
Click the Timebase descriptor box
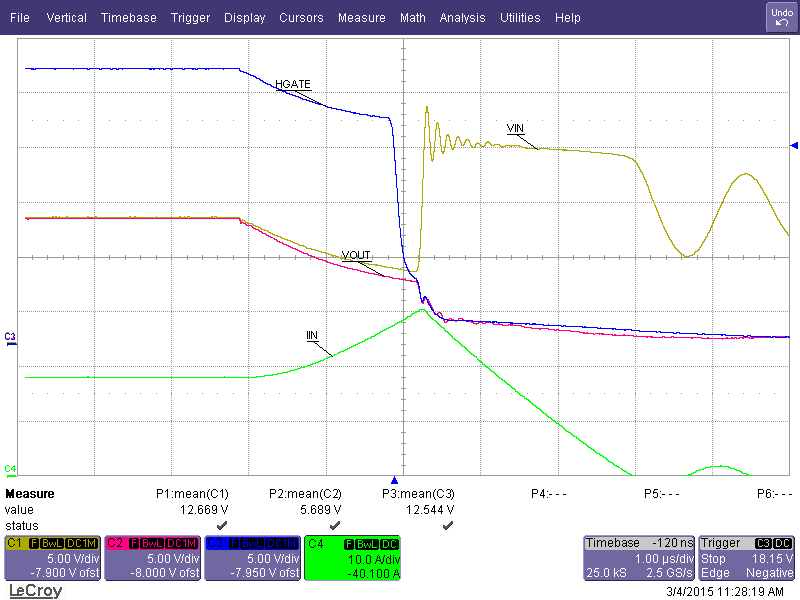[638, 558]
